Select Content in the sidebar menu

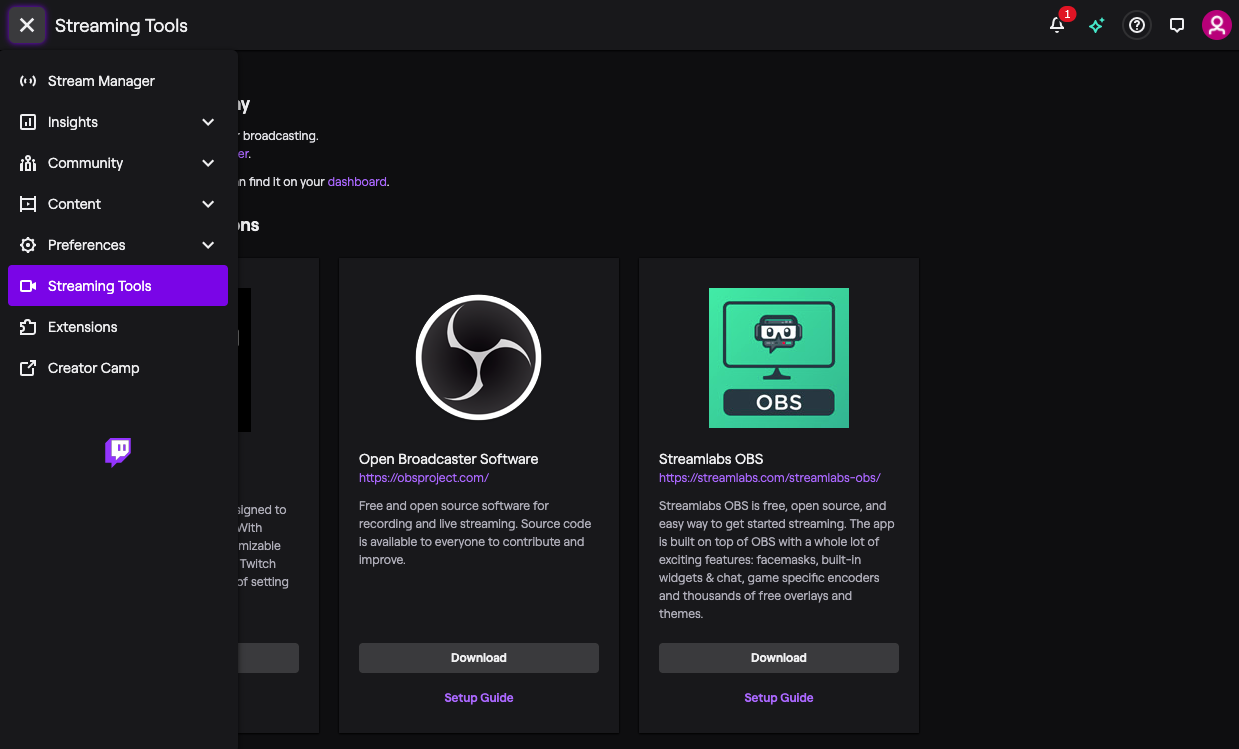tap(118, 204)
